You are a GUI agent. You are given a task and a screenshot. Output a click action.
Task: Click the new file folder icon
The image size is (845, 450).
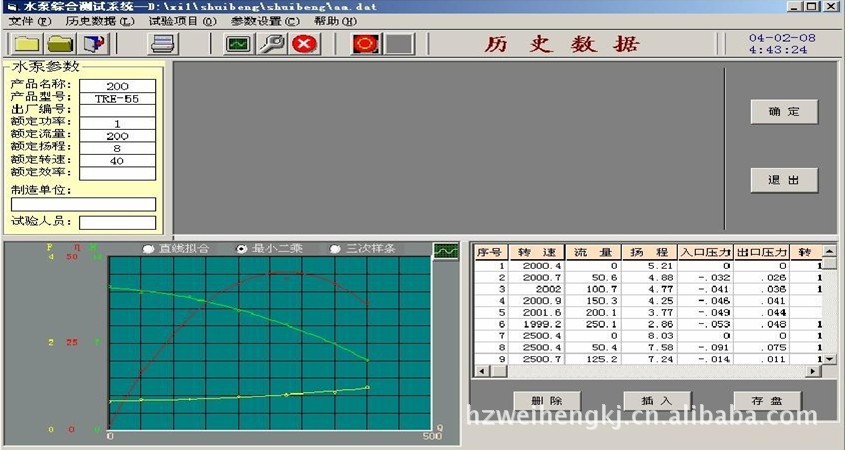26,44
